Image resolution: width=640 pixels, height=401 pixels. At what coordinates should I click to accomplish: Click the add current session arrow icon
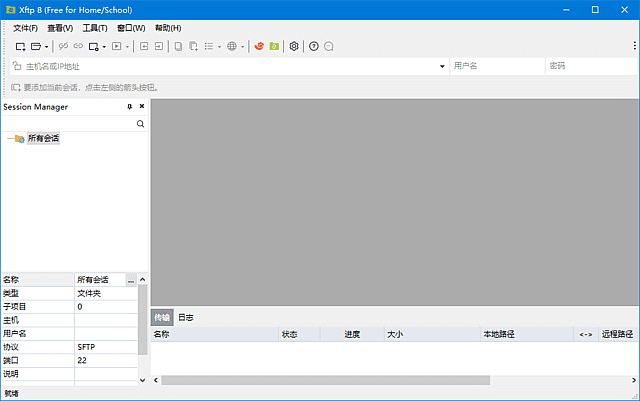pos(16,88)
